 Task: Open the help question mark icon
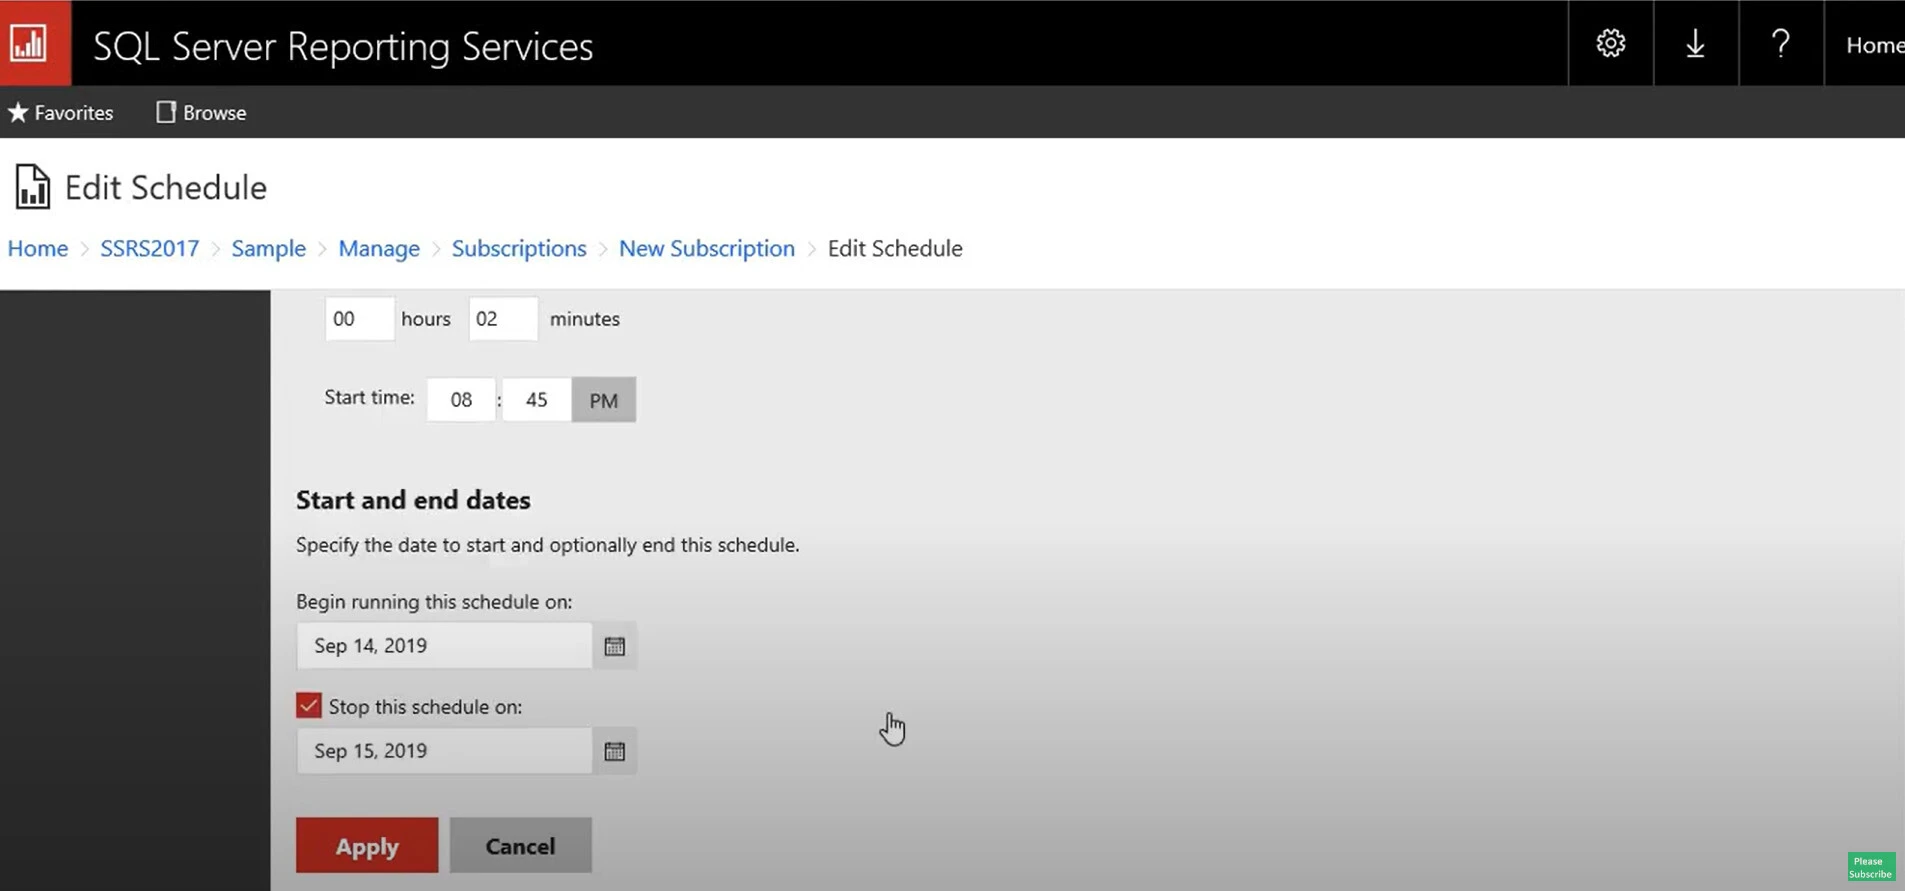click(x=1780, y=43)
